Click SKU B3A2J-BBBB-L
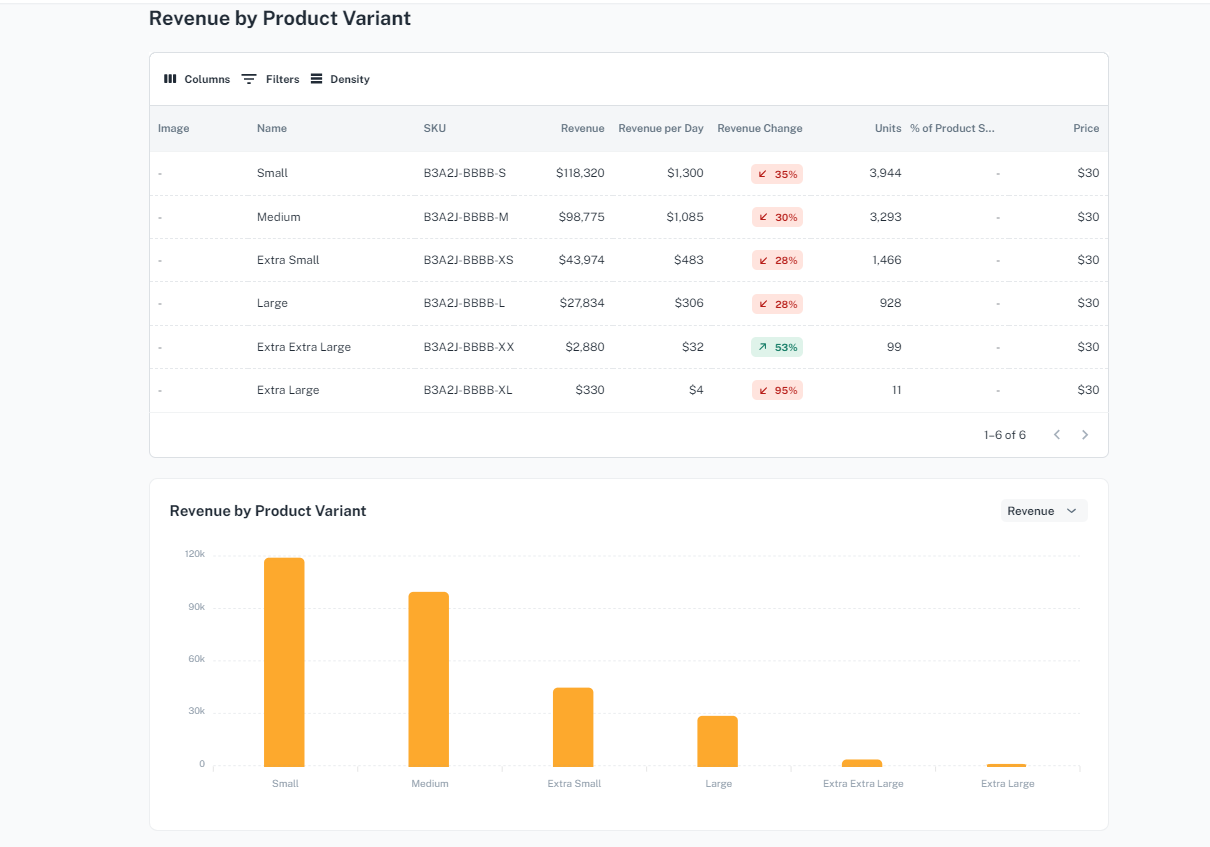Screen dimensions: 1210x847 click(x=465, y=303)
